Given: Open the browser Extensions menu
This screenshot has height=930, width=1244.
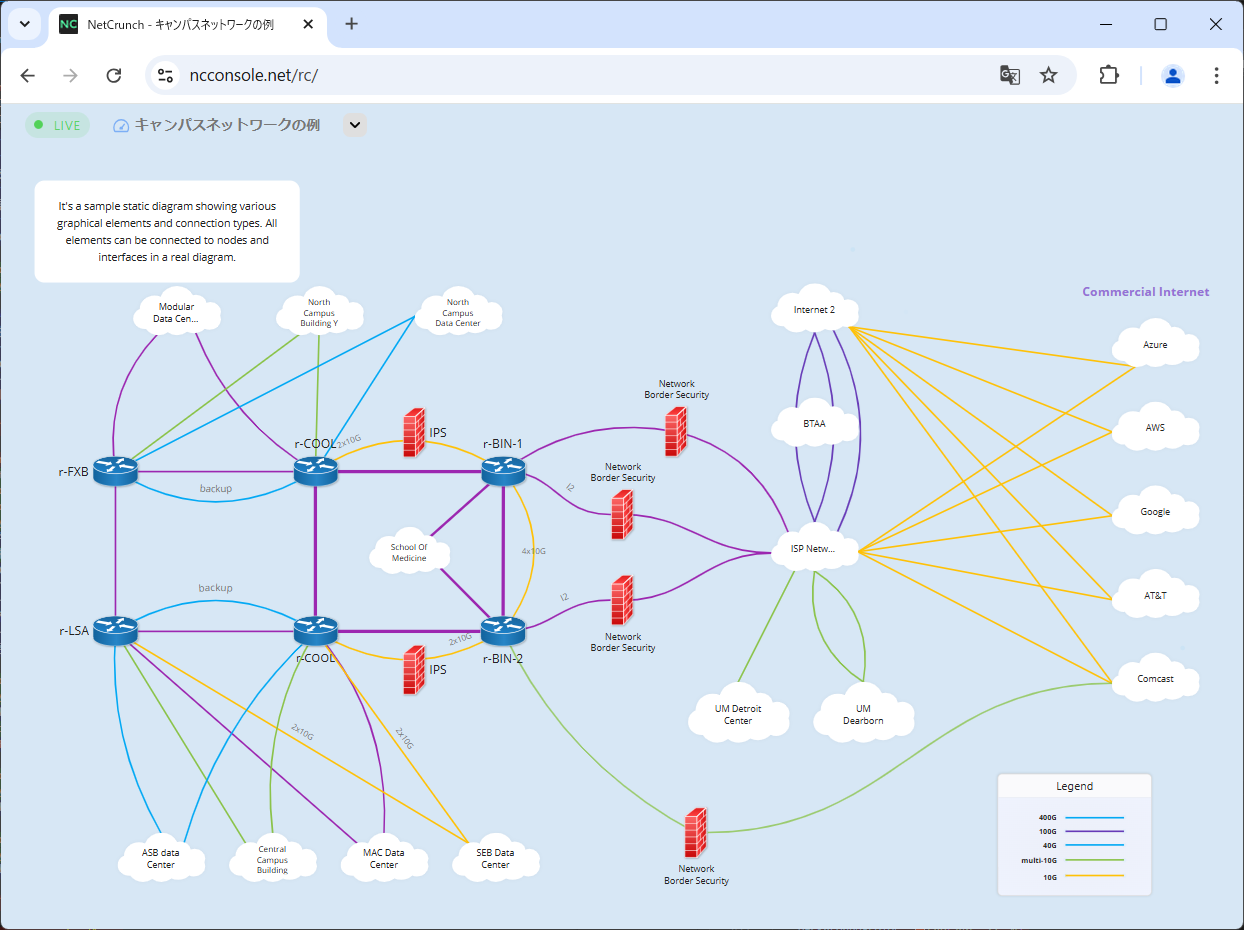Looking at the screenshot, I should click(x=1109, y=75).
